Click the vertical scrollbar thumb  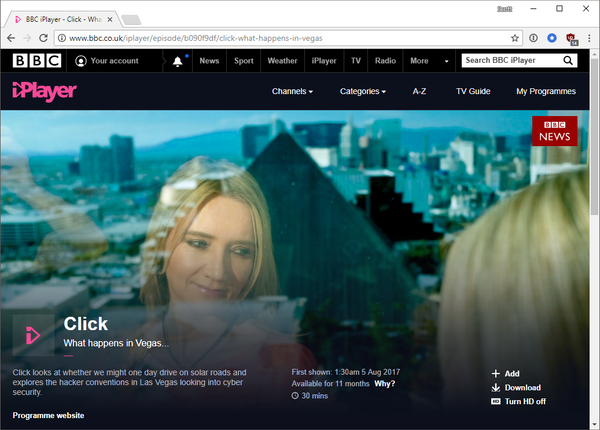(594, 137)
